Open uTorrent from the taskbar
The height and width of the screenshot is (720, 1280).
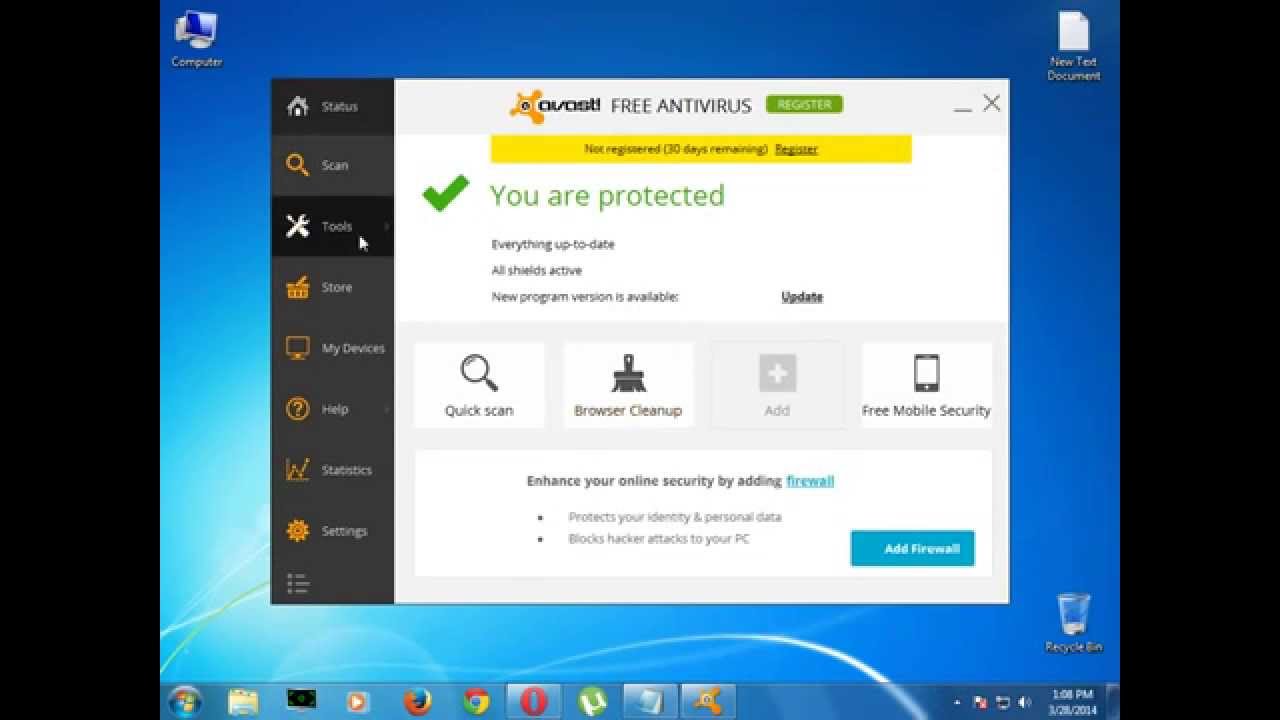[592, 701]
